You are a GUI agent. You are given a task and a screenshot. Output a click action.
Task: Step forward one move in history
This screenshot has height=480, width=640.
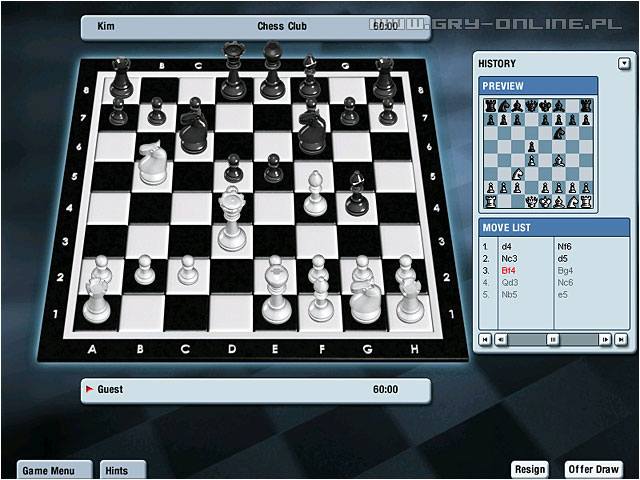coord(605,339)
